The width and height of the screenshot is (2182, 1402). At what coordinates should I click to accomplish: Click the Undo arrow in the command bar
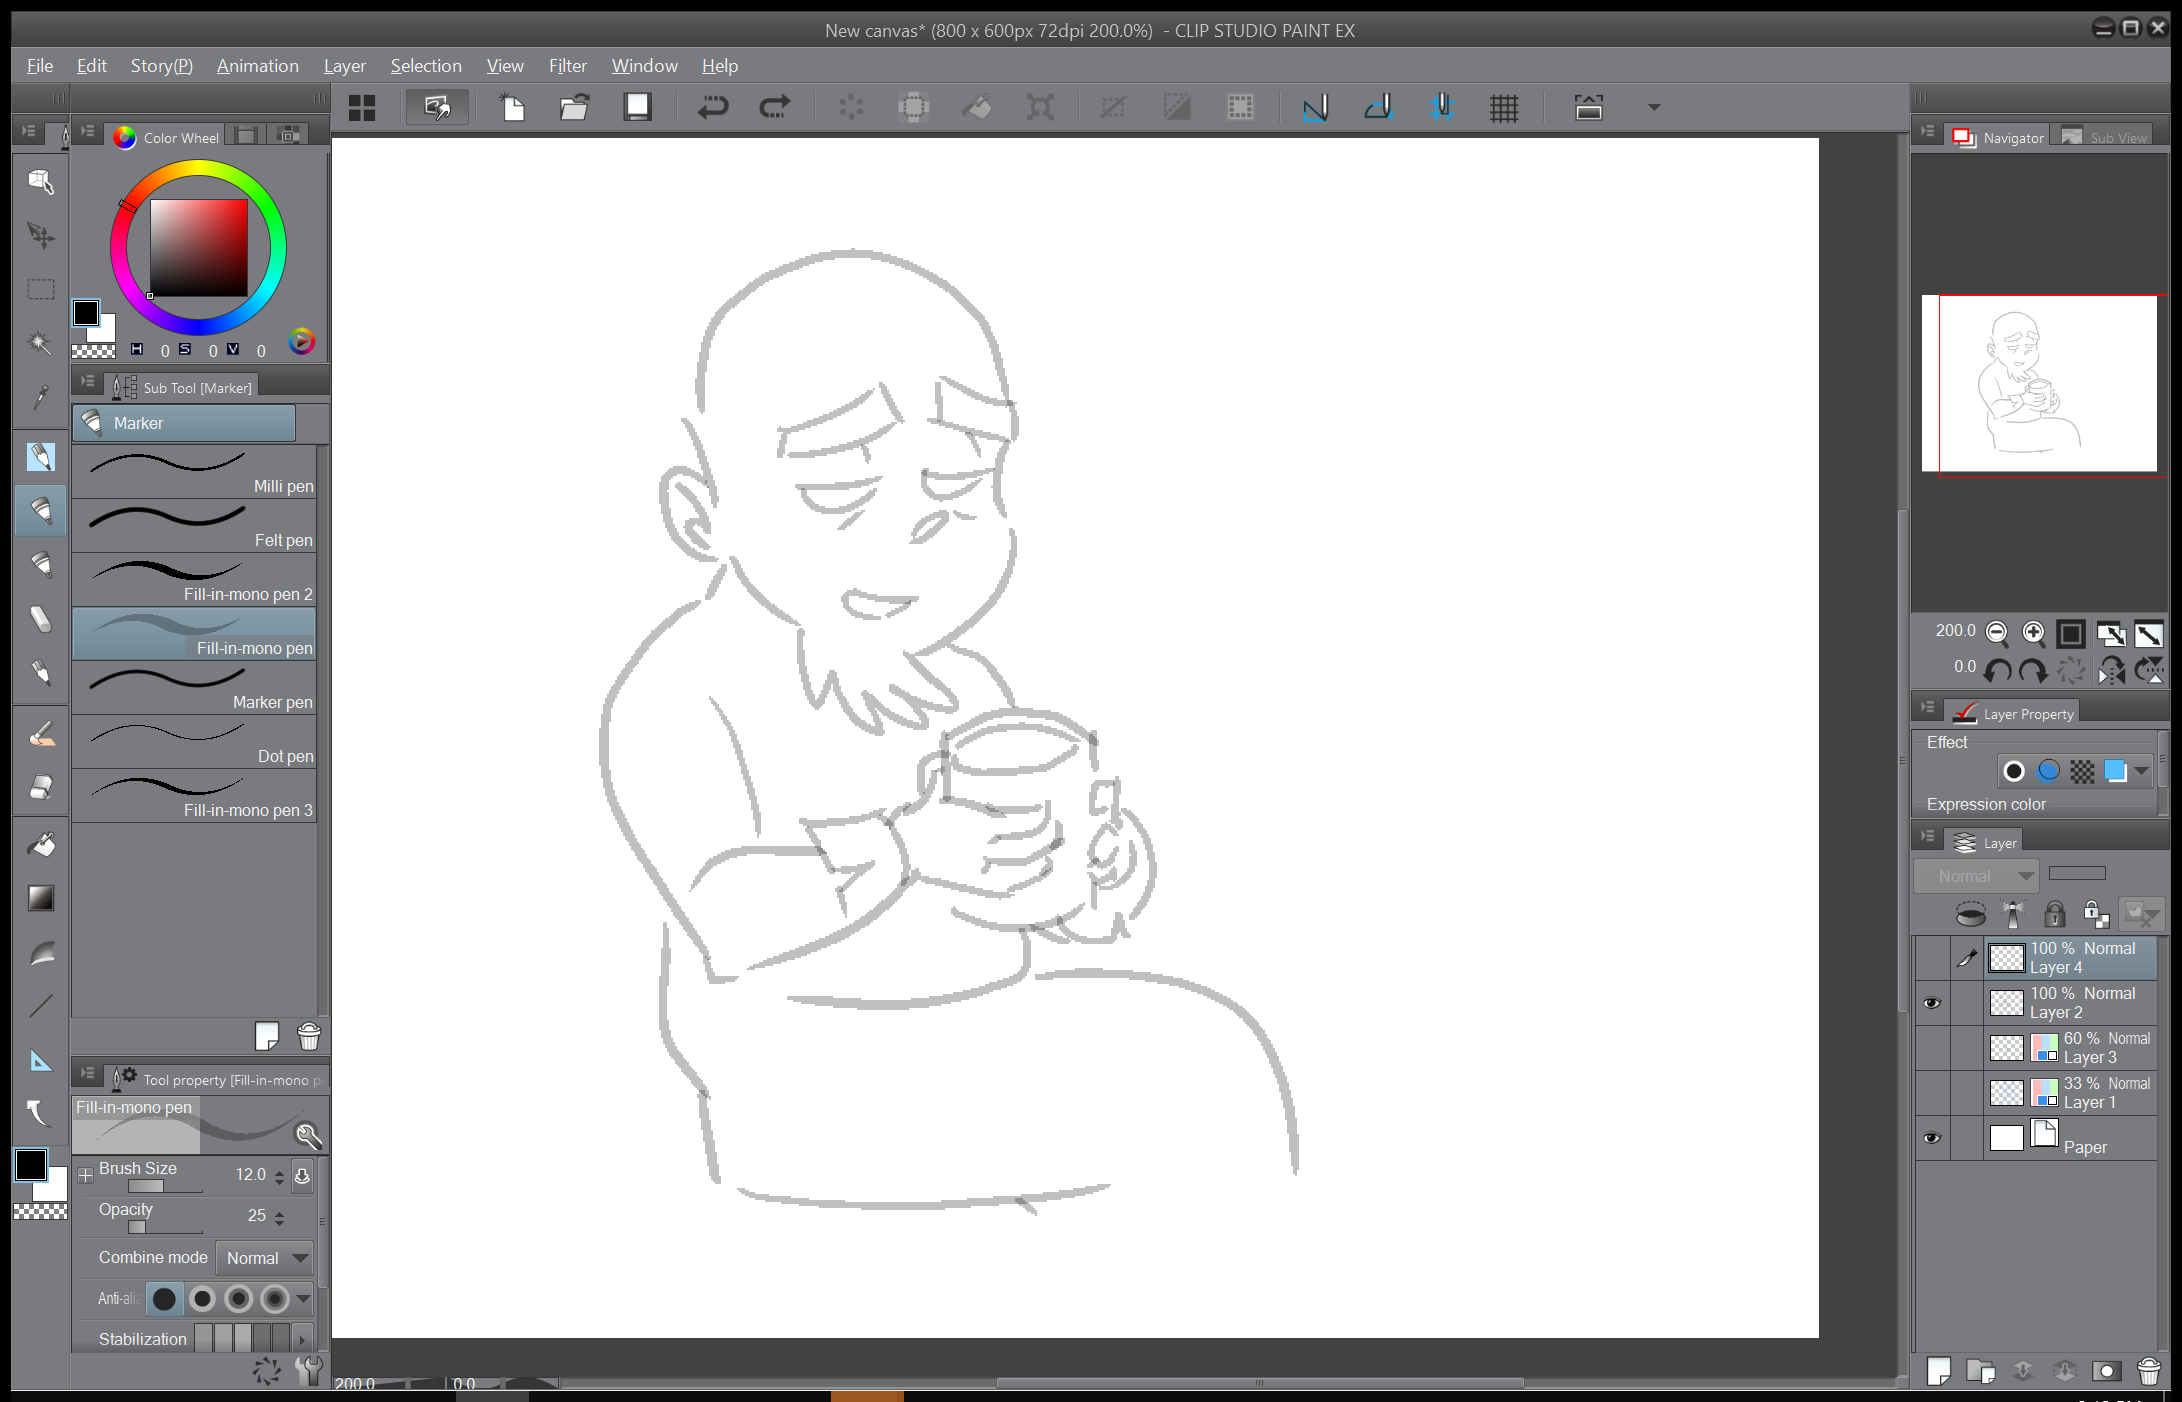coord(712,107)
